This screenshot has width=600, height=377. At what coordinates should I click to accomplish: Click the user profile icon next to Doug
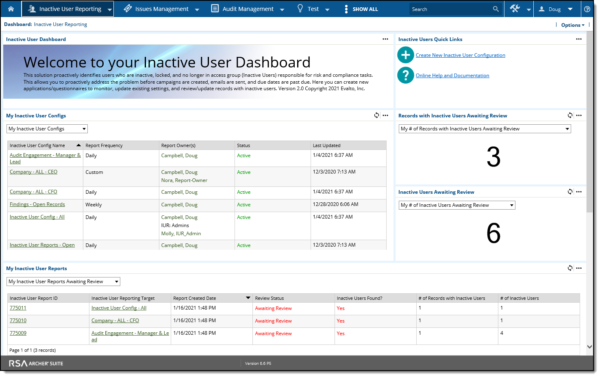[541, 9]
